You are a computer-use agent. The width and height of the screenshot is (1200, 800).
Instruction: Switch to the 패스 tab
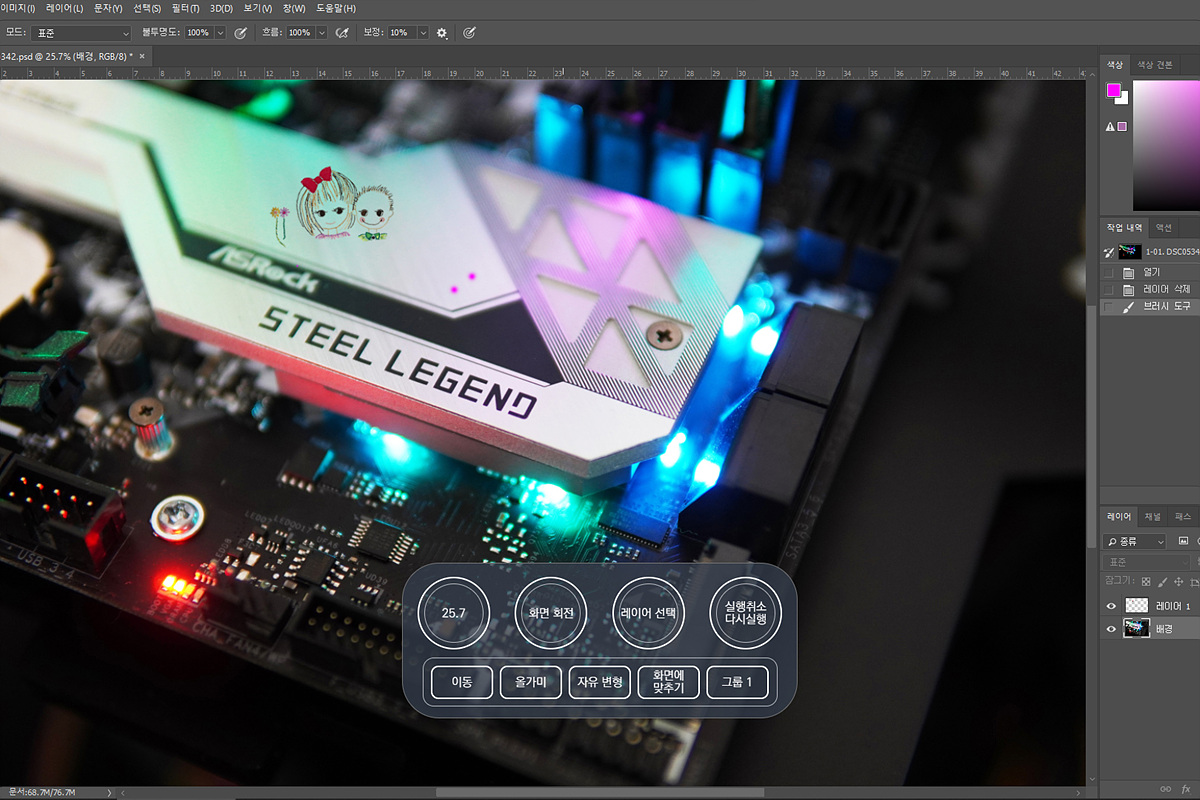pos(1183,517)
